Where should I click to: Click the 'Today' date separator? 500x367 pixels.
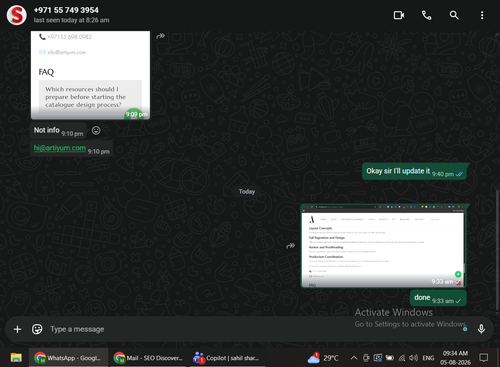click(x=247, y=192)
